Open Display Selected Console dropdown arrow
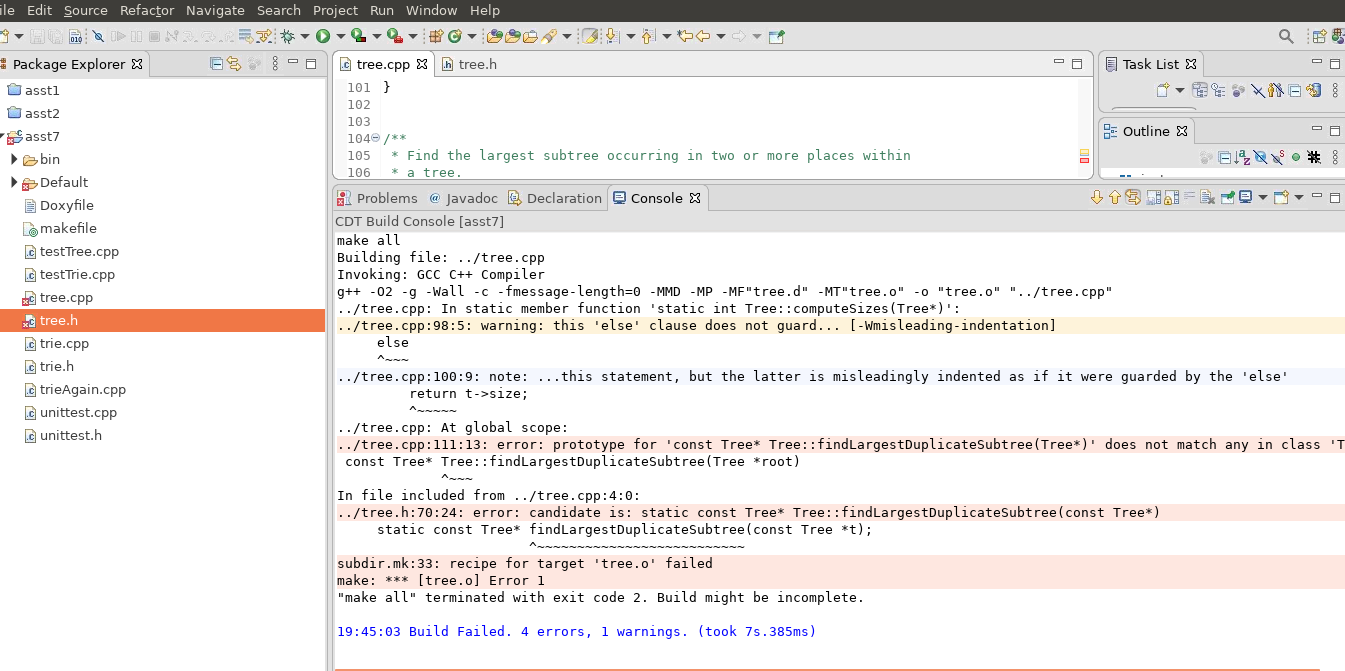Image resolution: width=1345 pixels, height=671 pixels. (x=1263, y=197)
